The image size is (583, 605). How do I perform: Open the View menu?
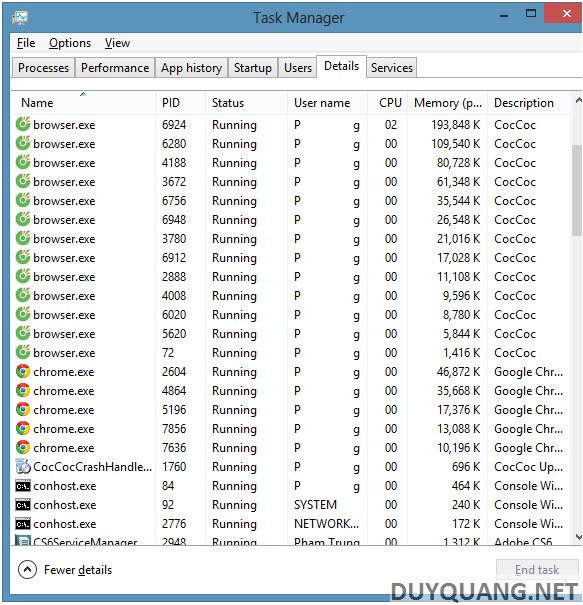point(117,43)
